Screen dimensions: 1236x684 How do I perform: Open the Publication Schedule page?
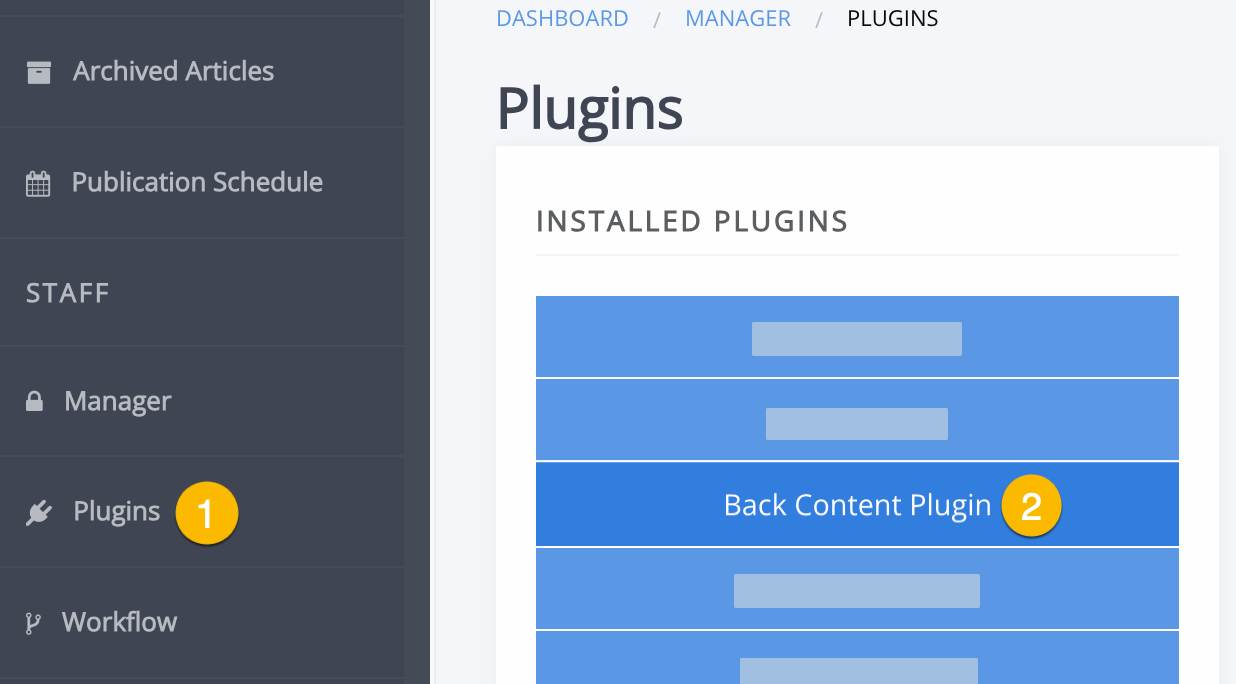(196, 181)
